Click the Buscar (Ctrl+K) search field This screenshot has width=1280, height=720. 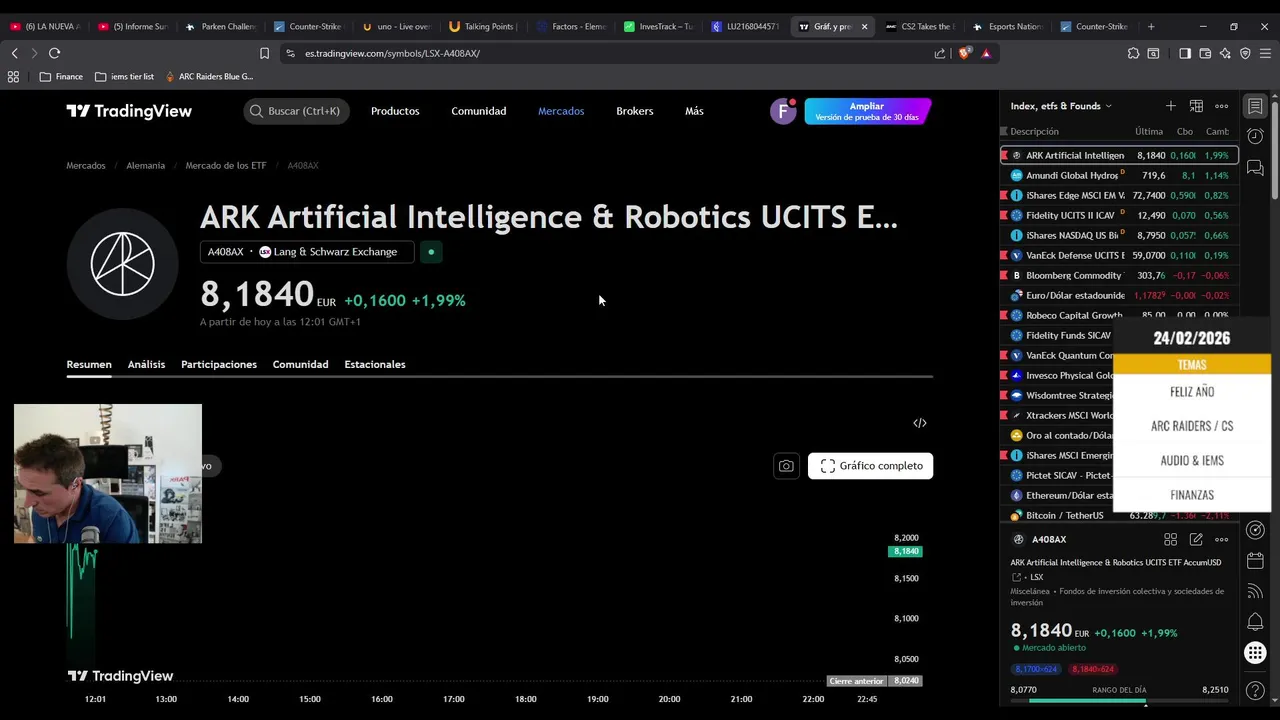(296, 111)
